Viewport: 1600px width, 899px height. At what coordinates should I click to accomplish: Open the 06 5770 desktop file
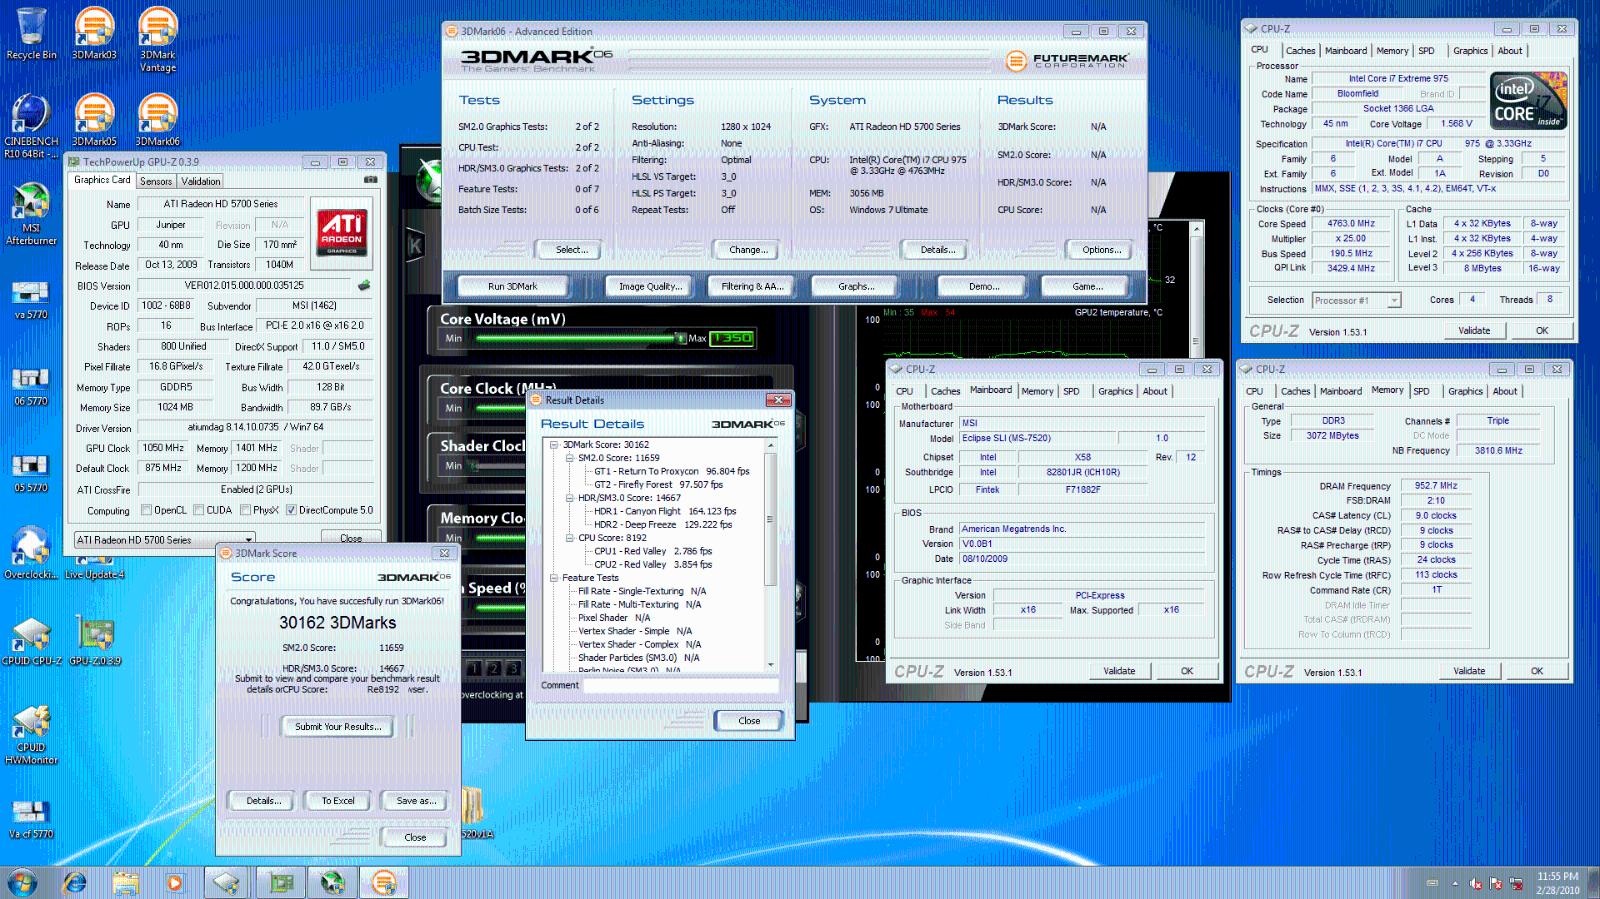pyautogui.click(x=31, y=386)
